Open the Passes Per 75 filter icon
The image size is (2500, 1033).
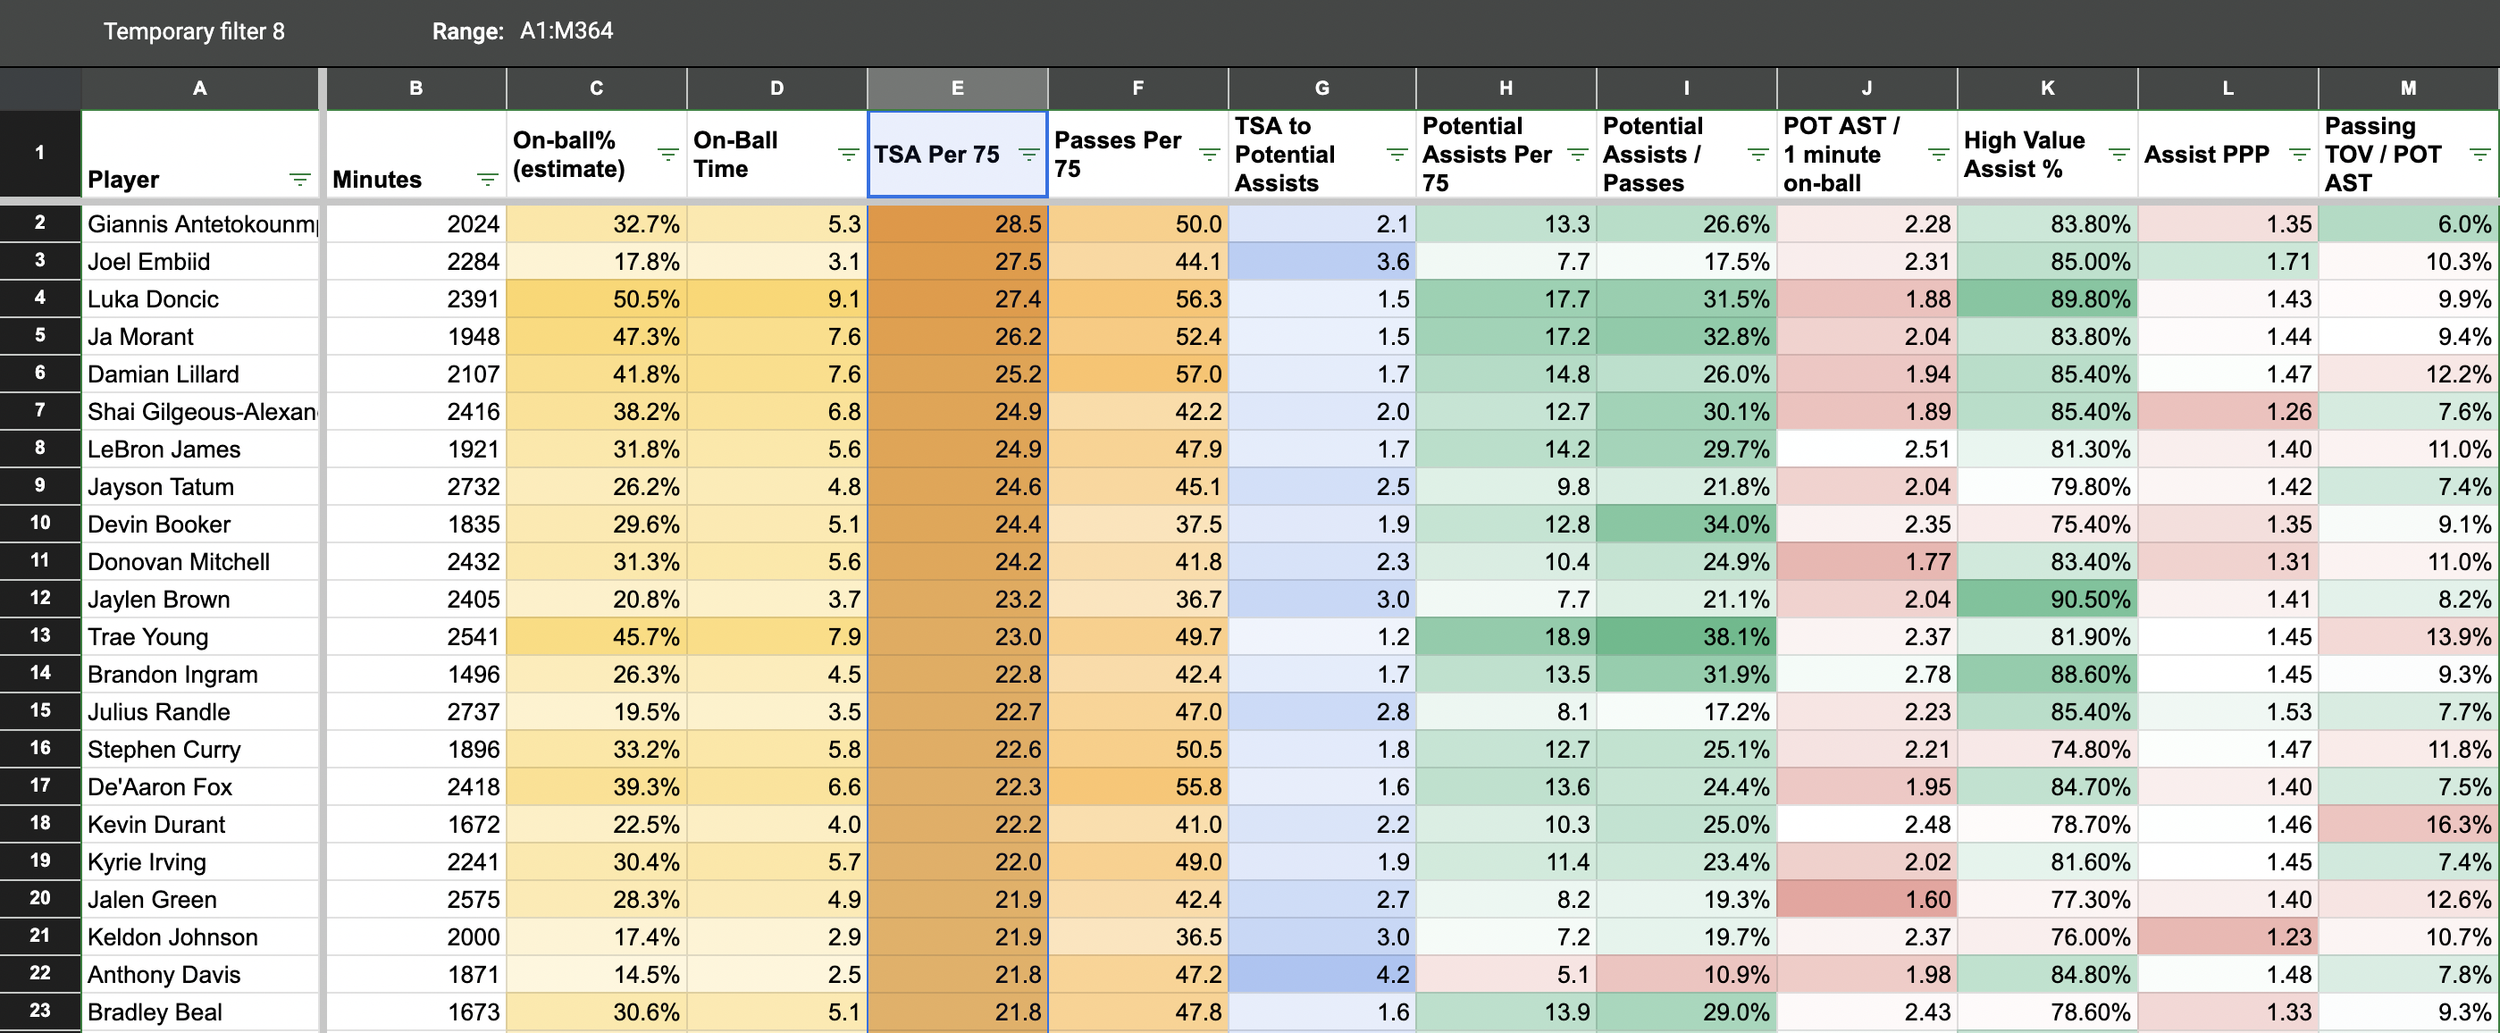tap(1209, 154)
